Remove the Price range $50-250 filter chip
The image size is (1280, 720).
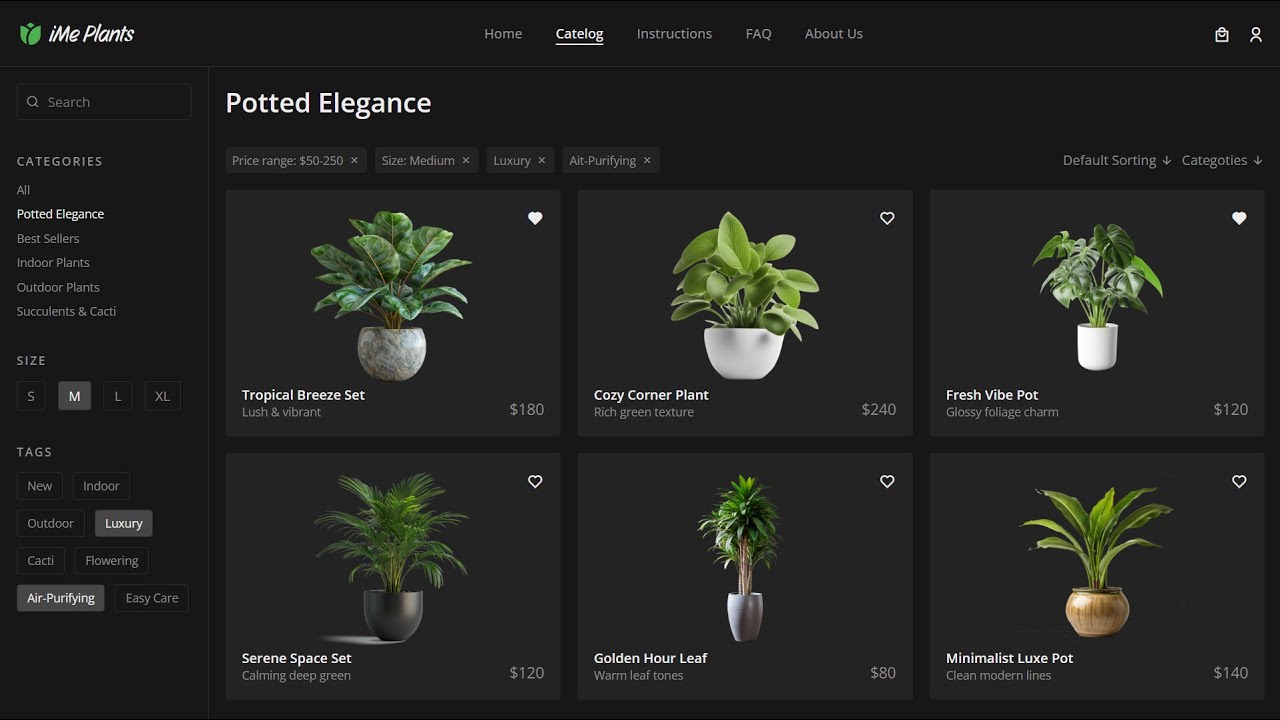tap(354, 161)
